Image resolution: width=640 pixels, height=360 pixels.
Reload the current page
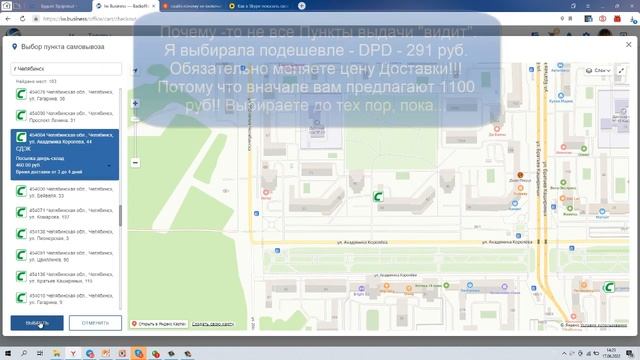[22, 19]
